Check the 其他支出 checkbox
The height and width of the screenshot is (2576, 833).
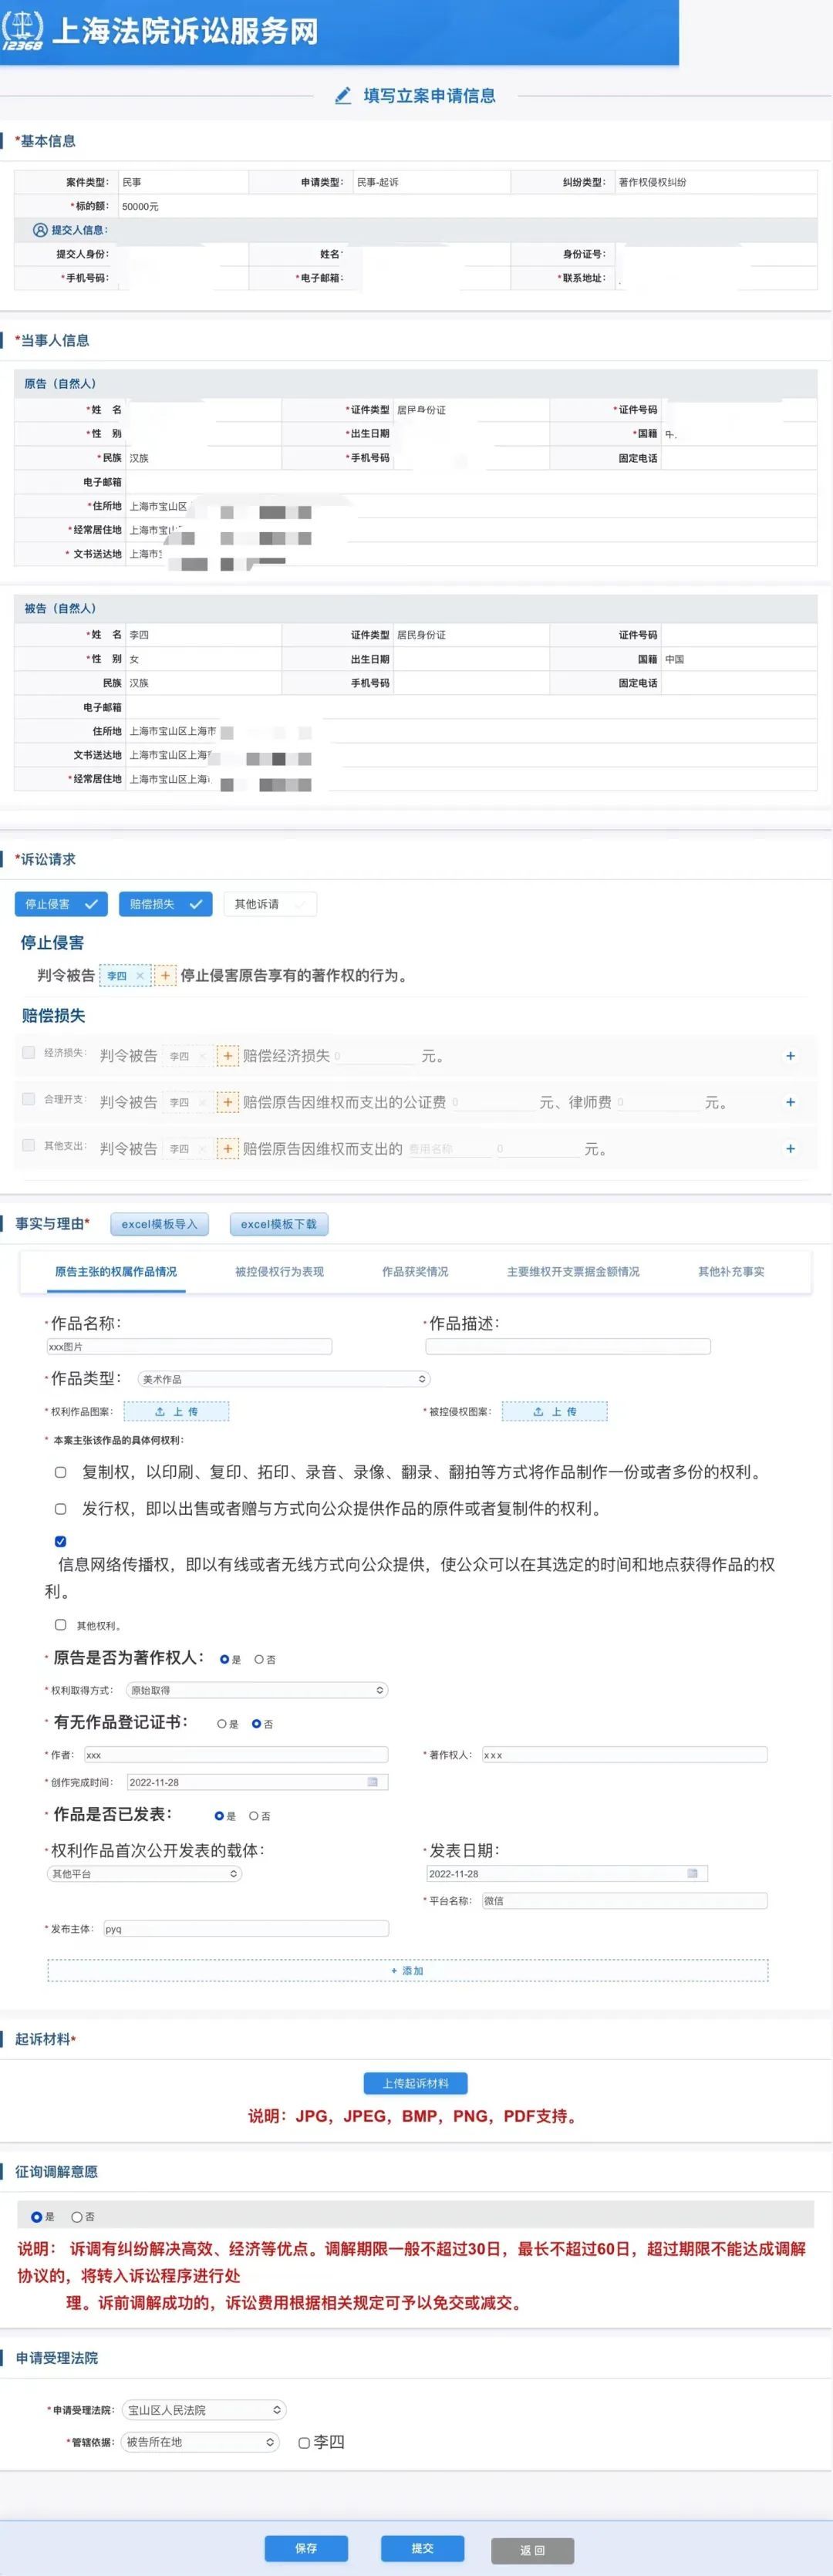(x=28, y=1145)
